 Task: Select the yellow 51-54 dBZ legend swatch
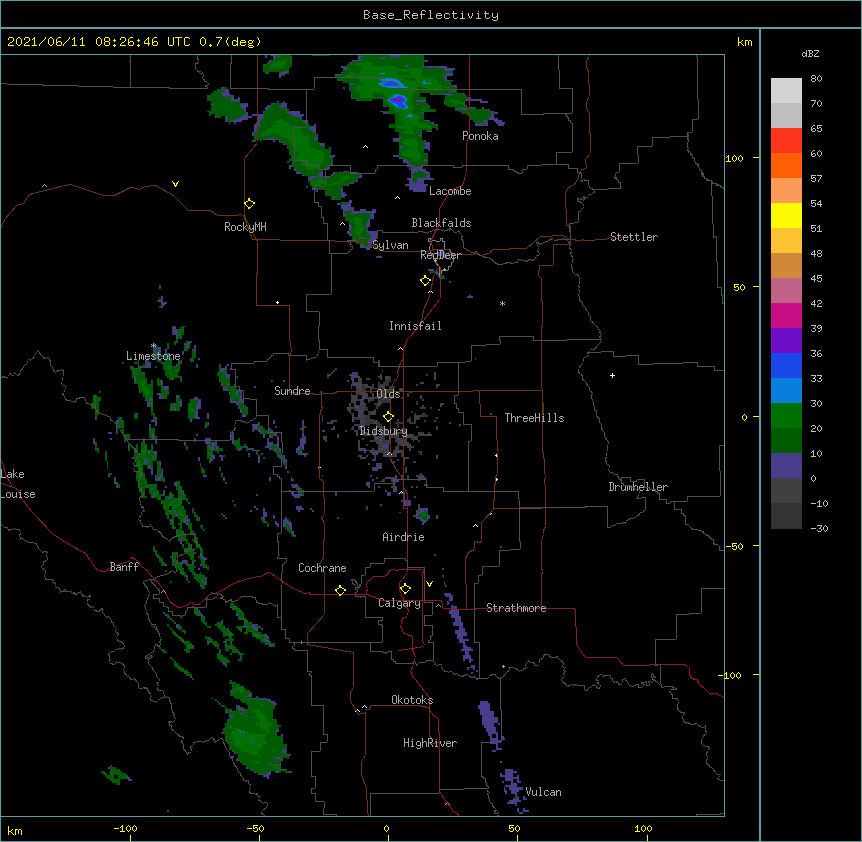[x=786, y=215]
